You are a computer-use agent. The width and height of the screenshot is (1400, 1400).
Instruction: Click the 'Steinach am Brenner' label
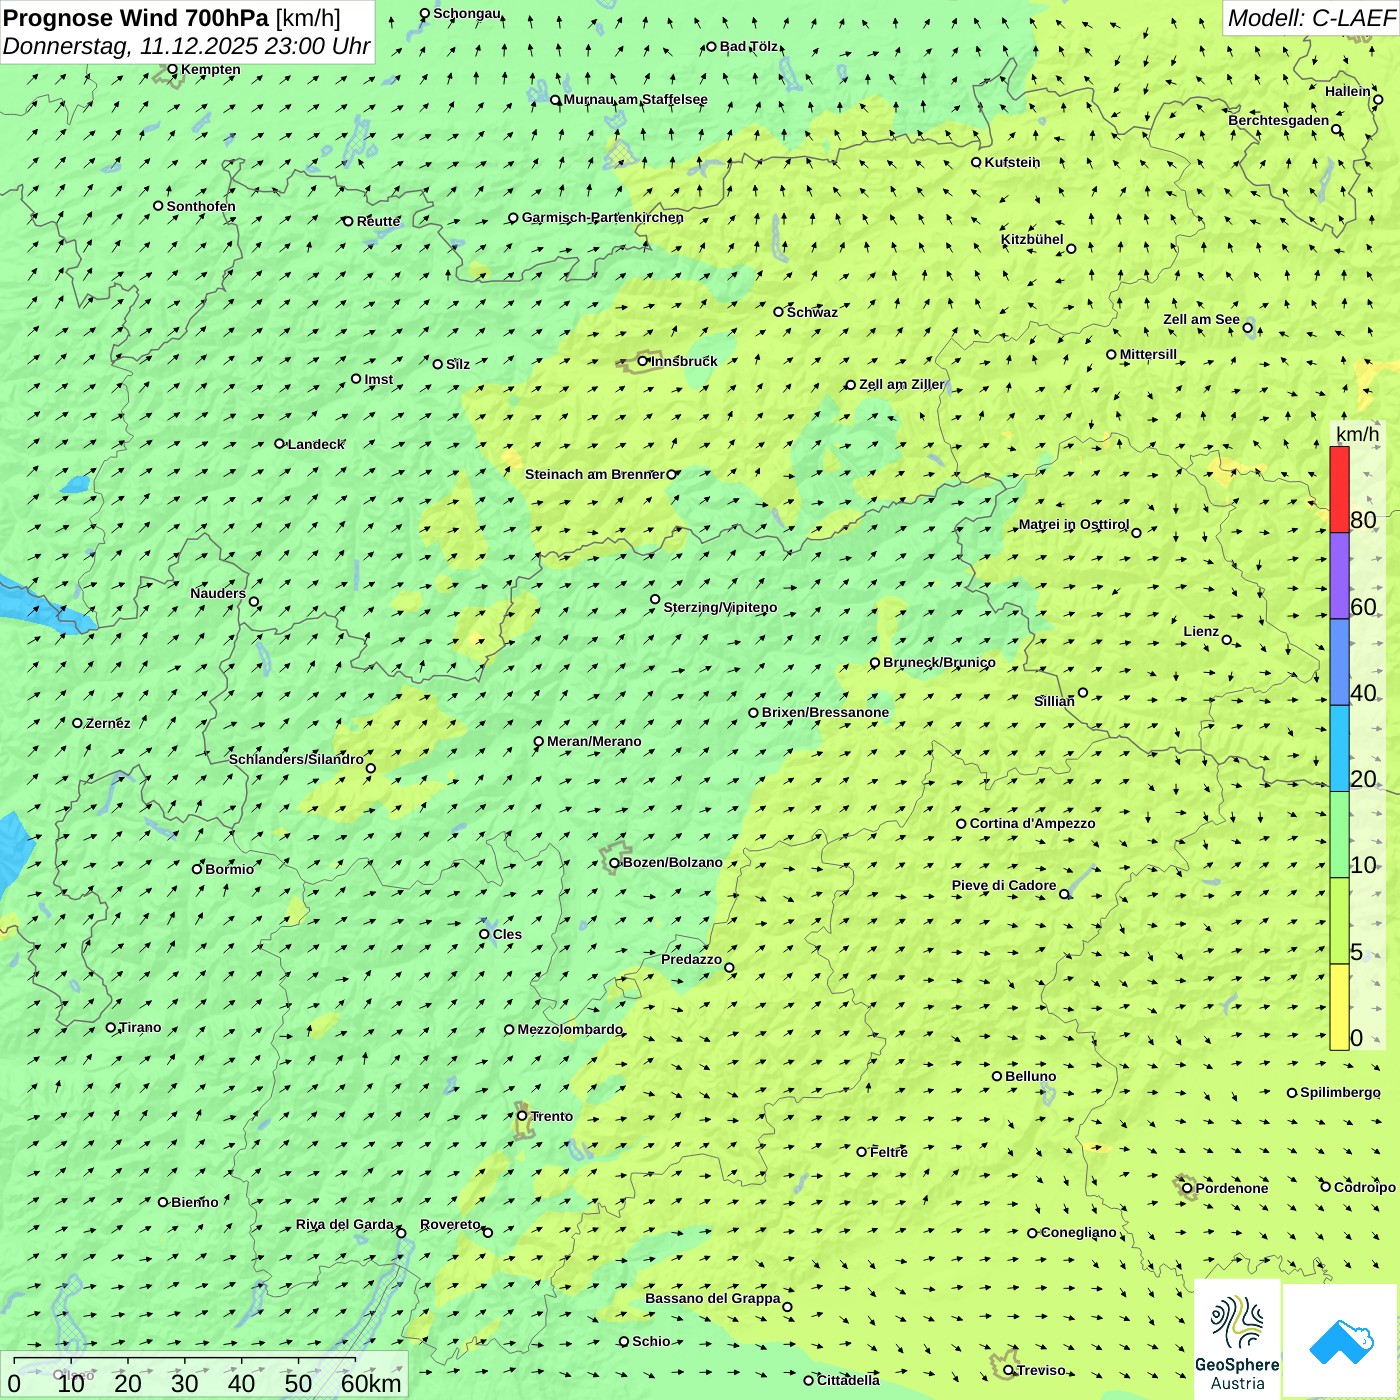click(594, 474)
